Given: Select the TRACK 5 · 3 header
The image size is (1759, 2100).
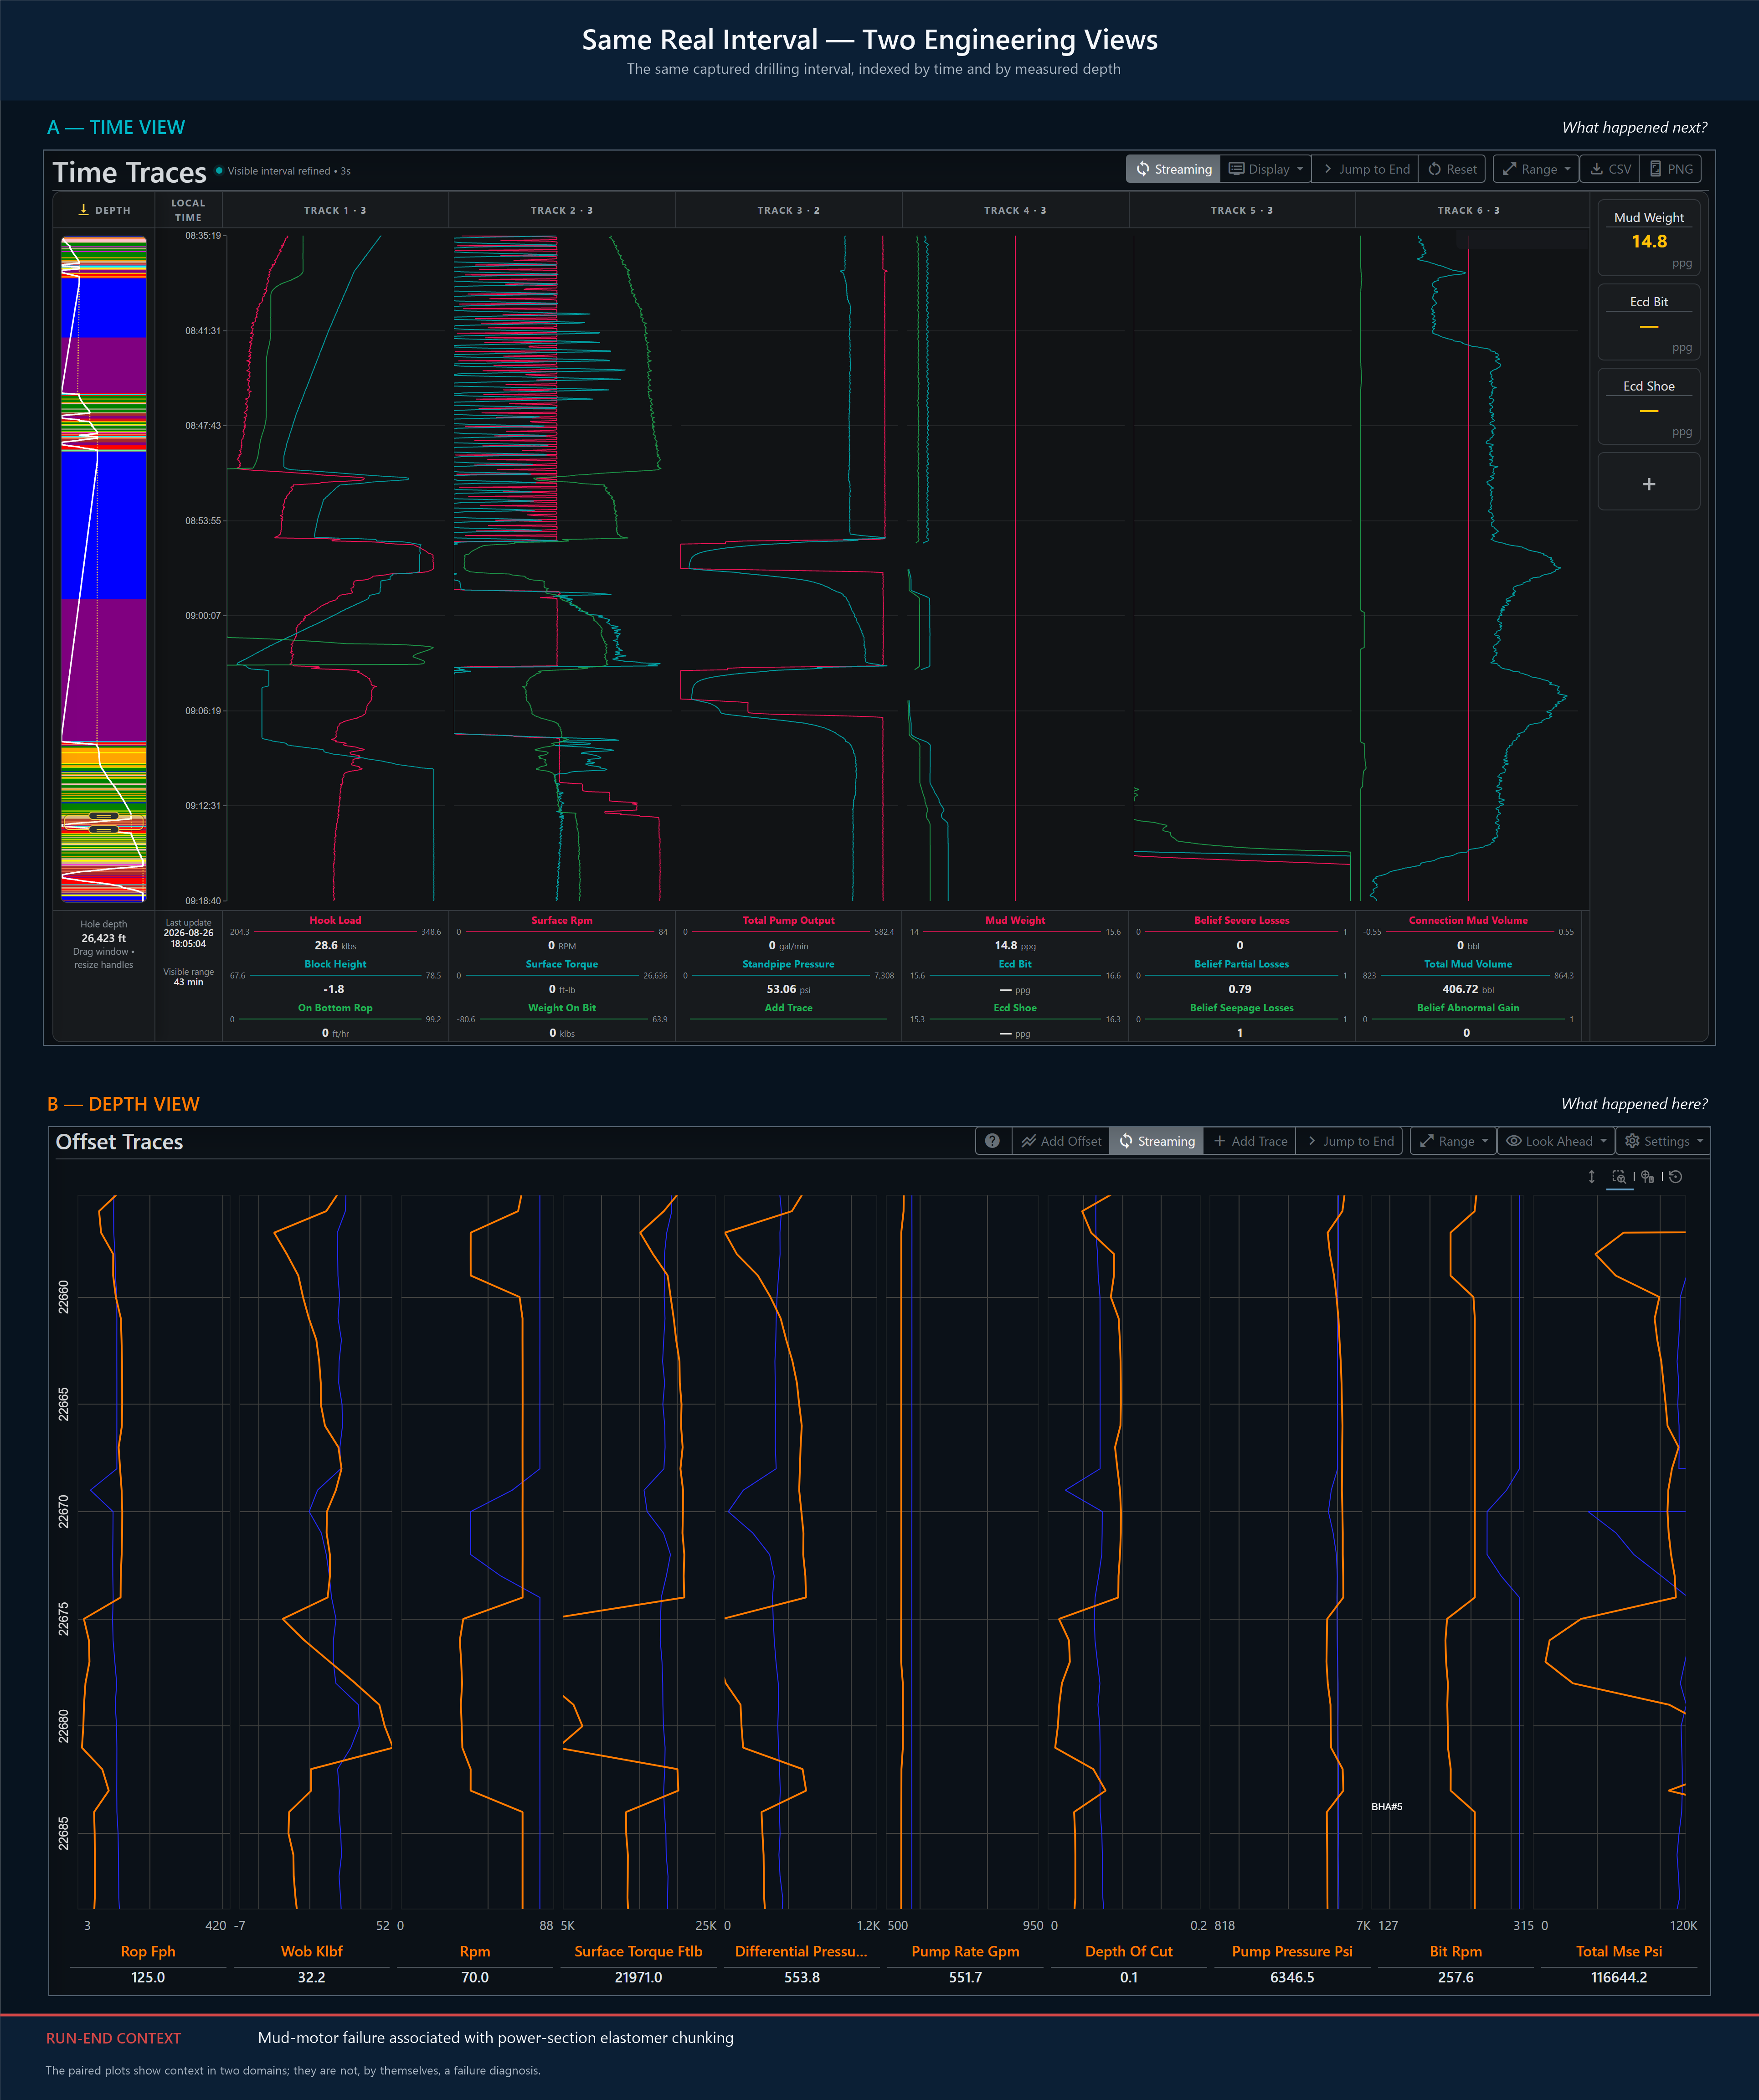Looking at the screenshot, I should click(1242, 210).
